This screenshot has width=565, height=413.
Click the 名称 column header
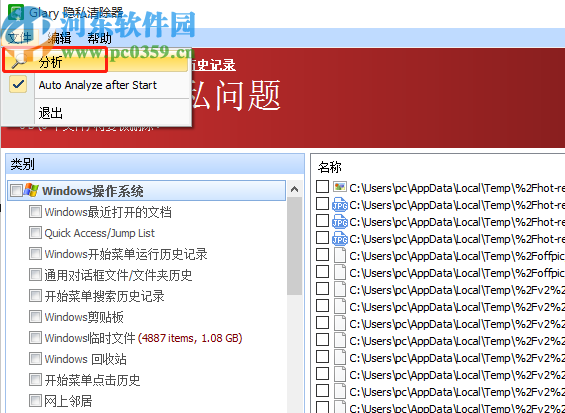point(330,167)
